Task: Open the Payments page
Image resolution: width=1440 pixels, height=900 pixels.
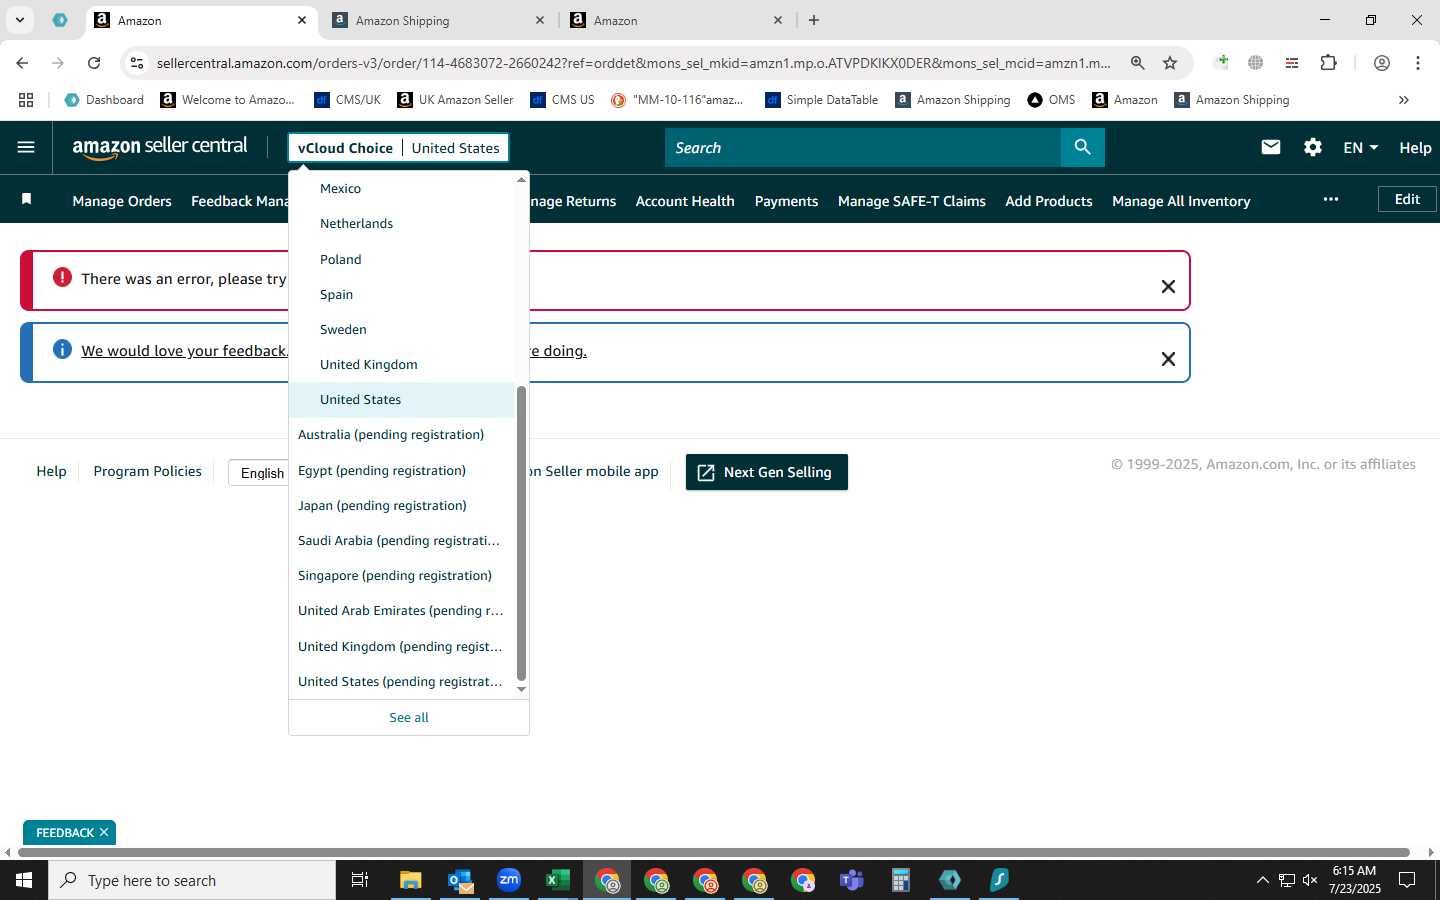Action: 786,201
